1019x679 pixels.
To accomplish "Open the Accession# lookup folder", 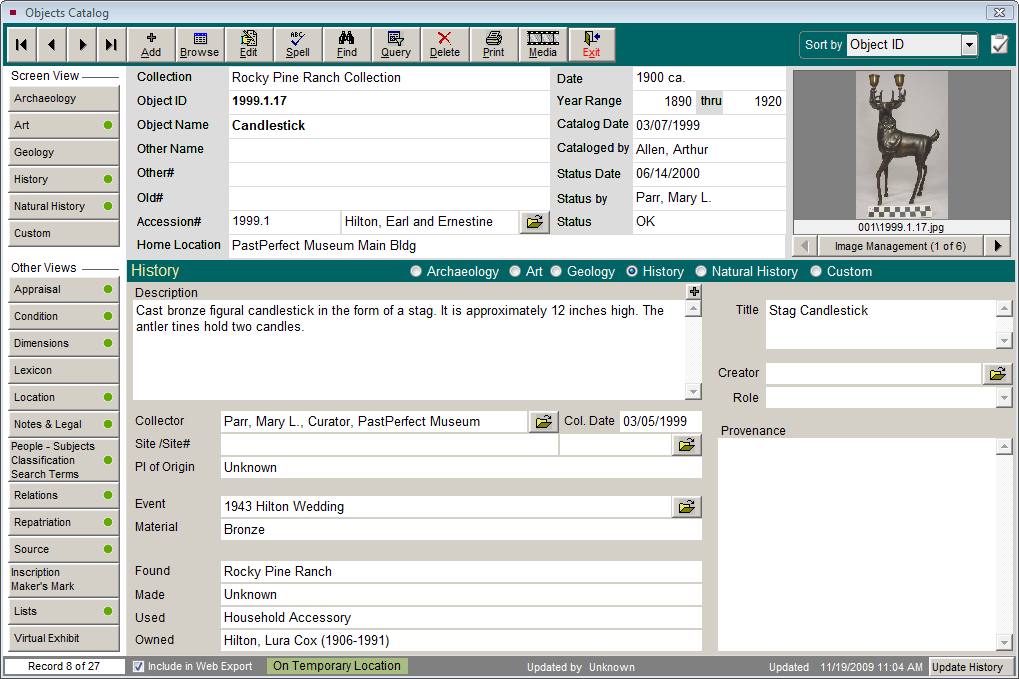I will click(534, 221).
